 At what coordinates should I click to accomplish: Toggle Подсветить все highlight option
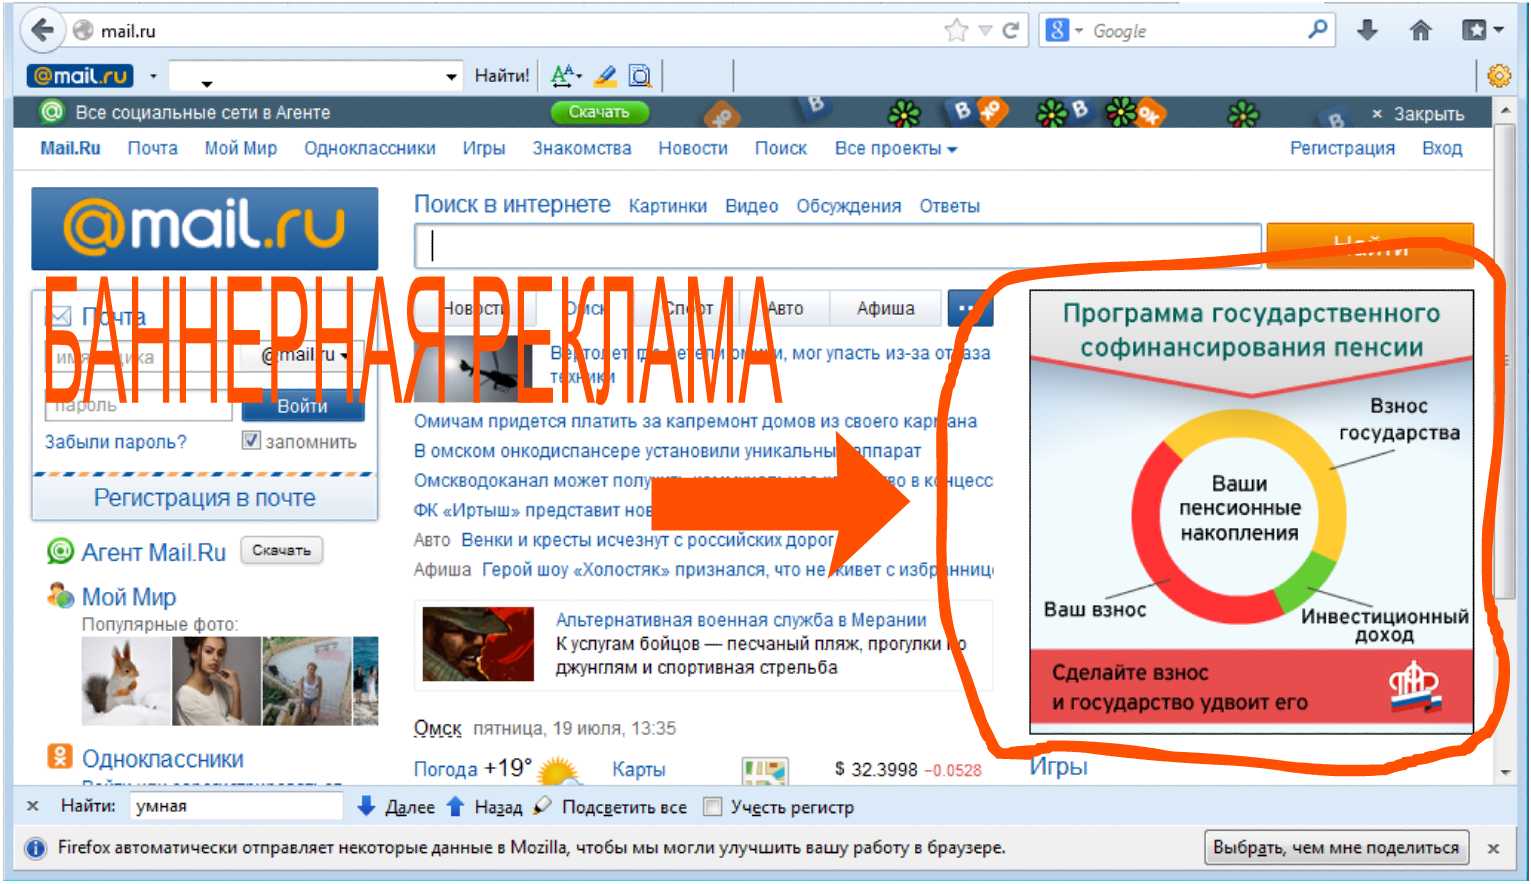click(611, 807)
